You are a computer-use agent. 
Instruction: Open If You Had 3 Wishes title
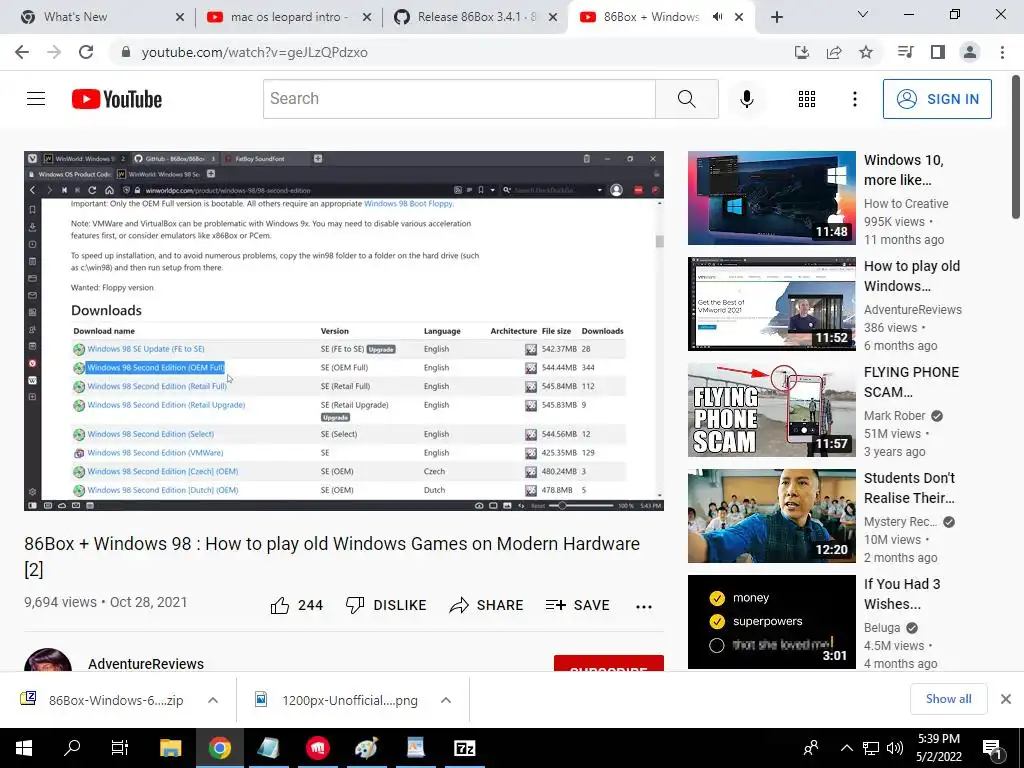pos(902,594)
